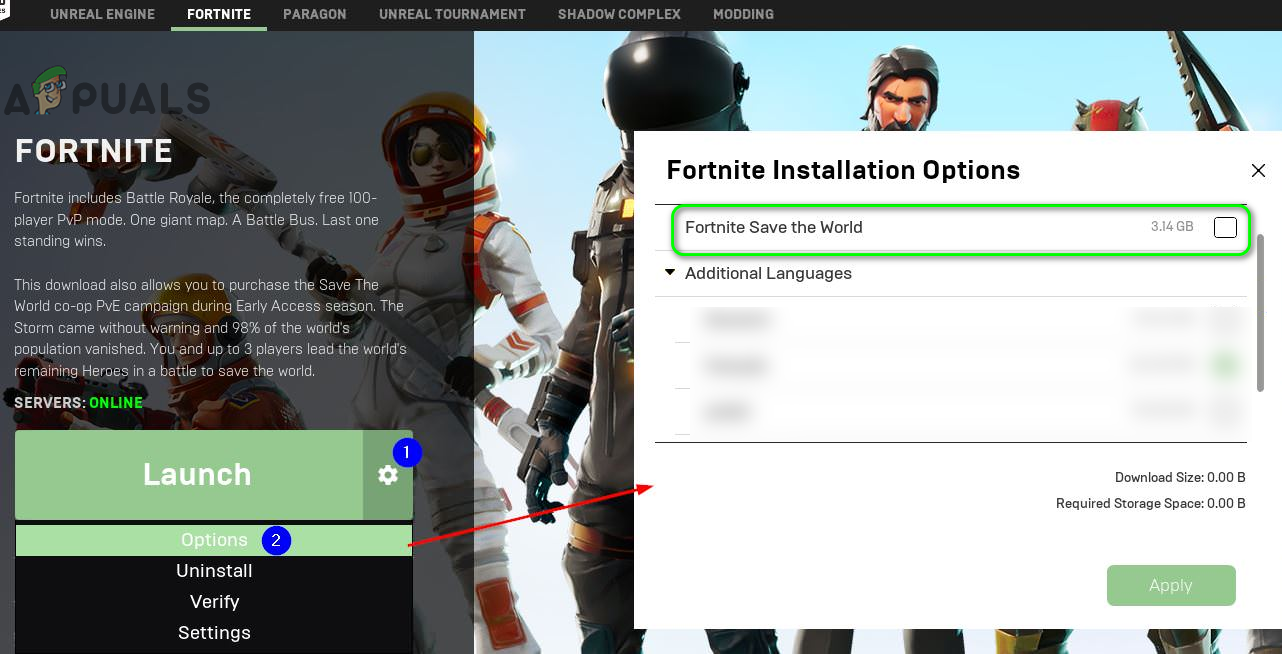Screen dimensions: 1282x654
Task: Open the Paragon tab
Action: click(x=315, y=14)
